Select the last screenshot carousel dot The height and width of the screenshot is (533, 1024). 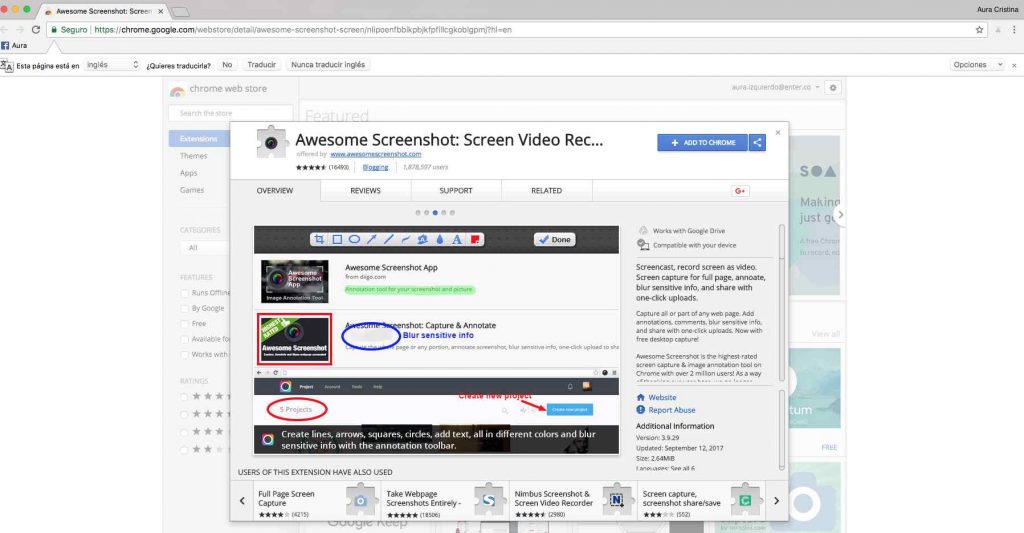(x=452, y=213)
